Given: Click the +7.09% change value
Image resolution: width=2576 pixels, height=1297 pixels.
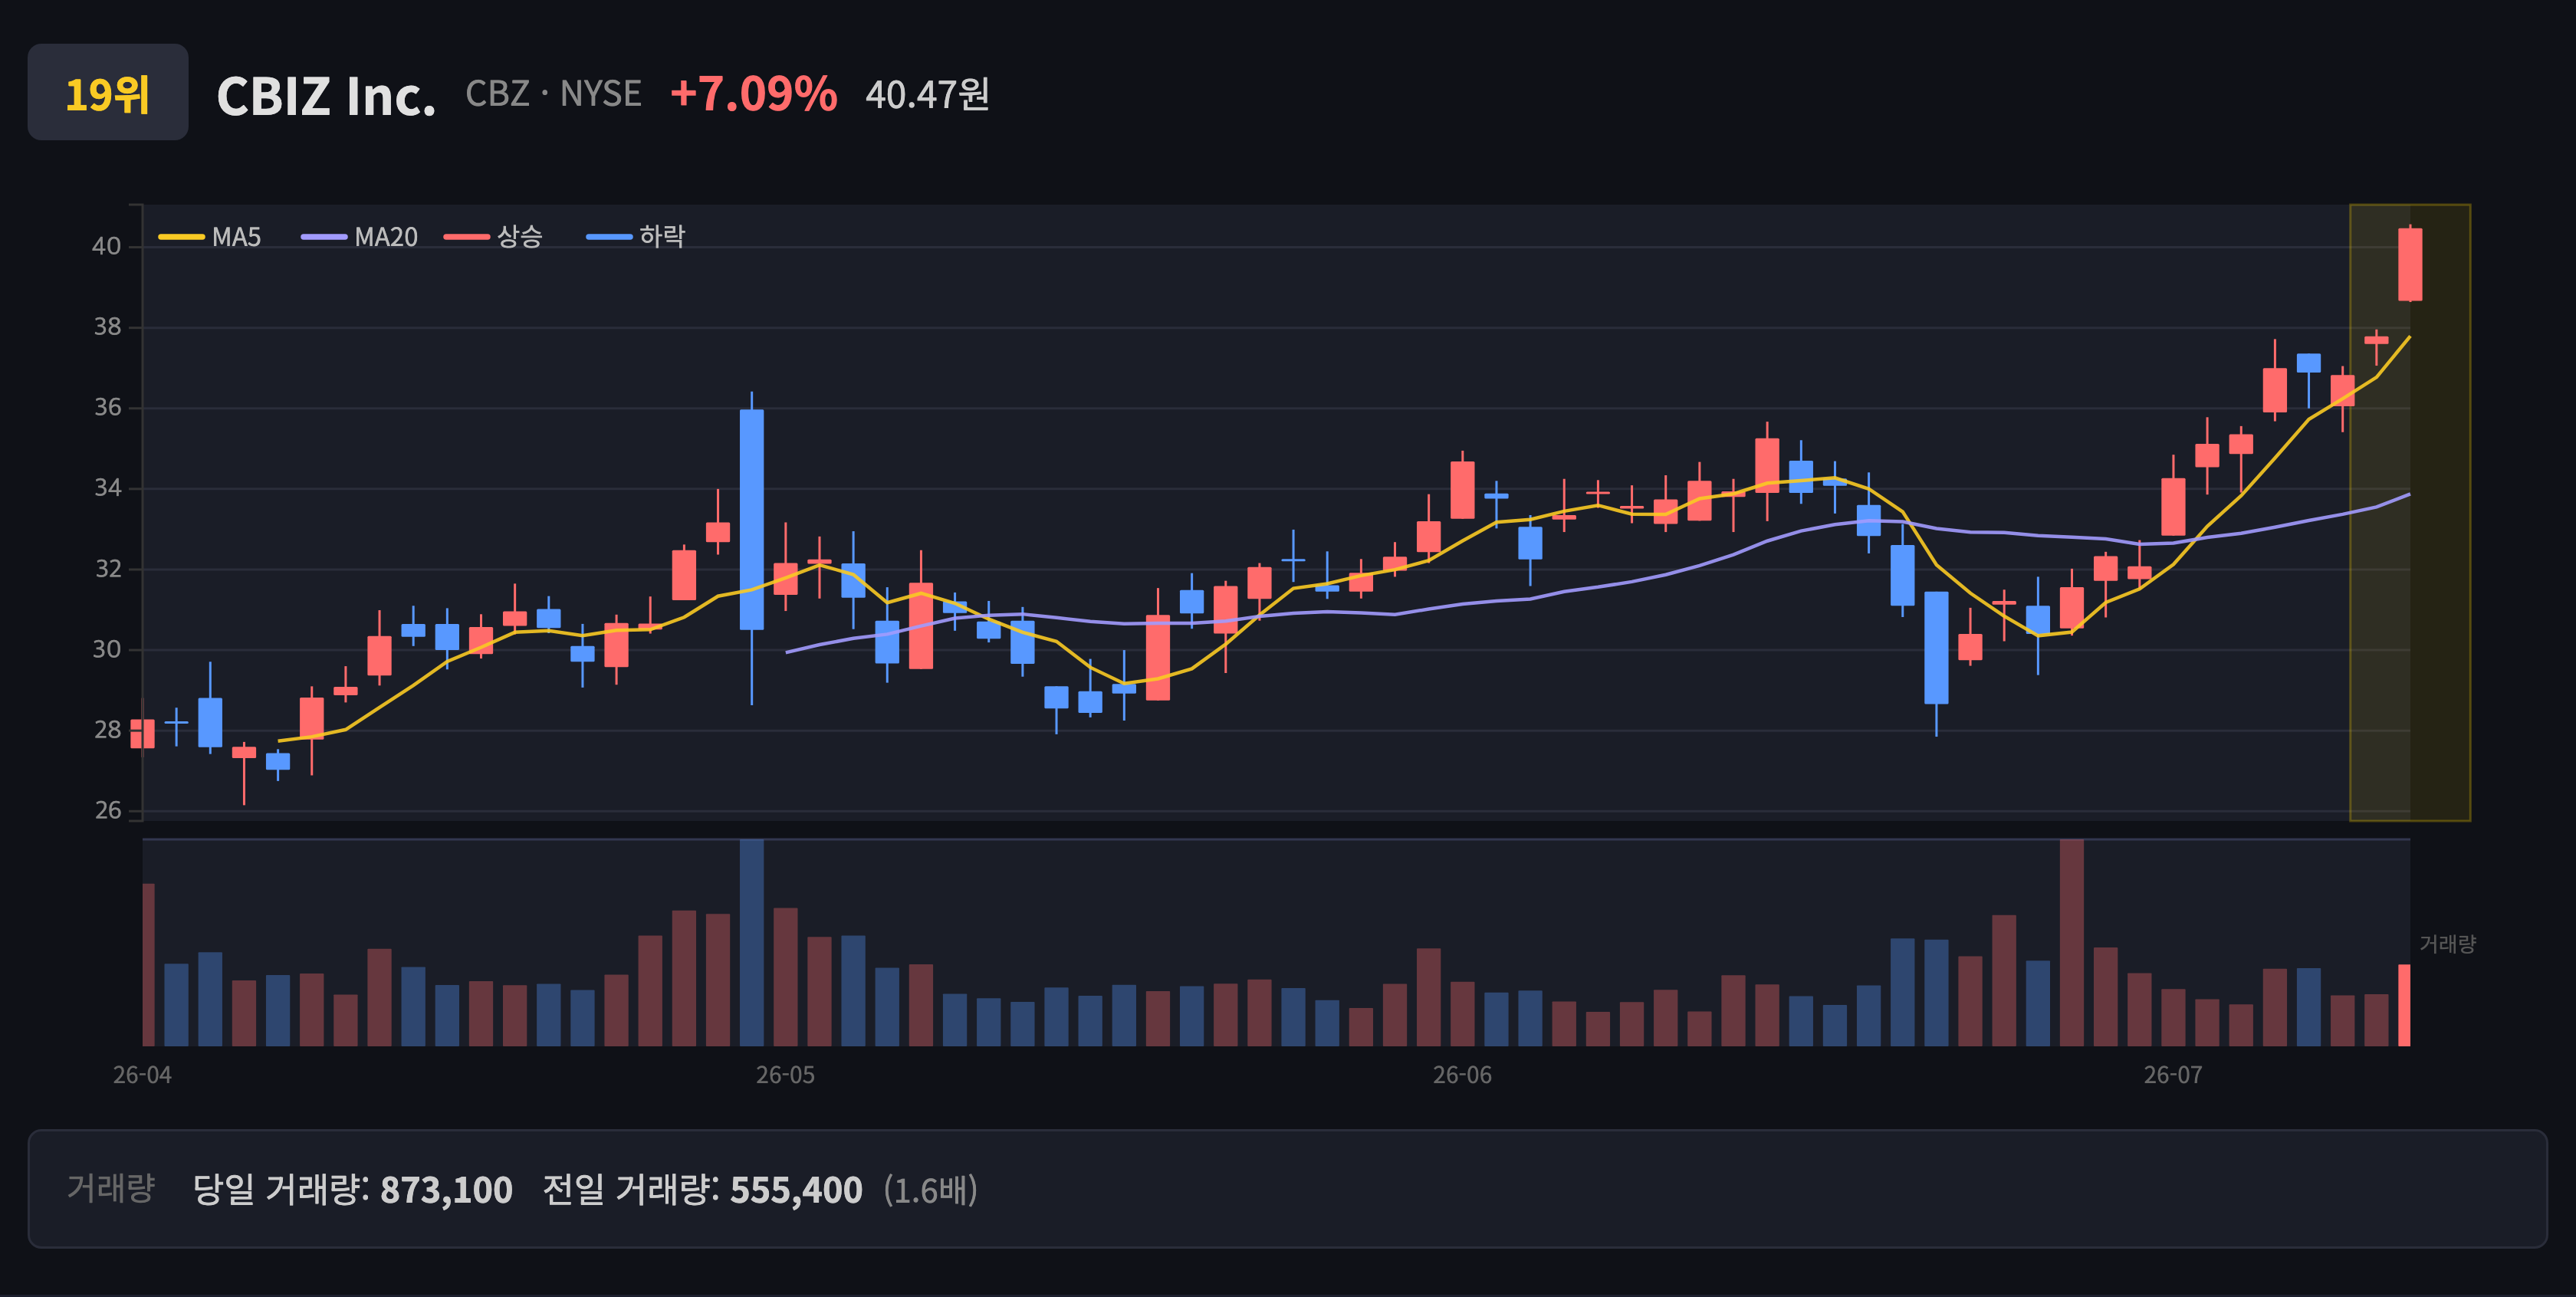Looking at the screenshot, I should [753, 94].
